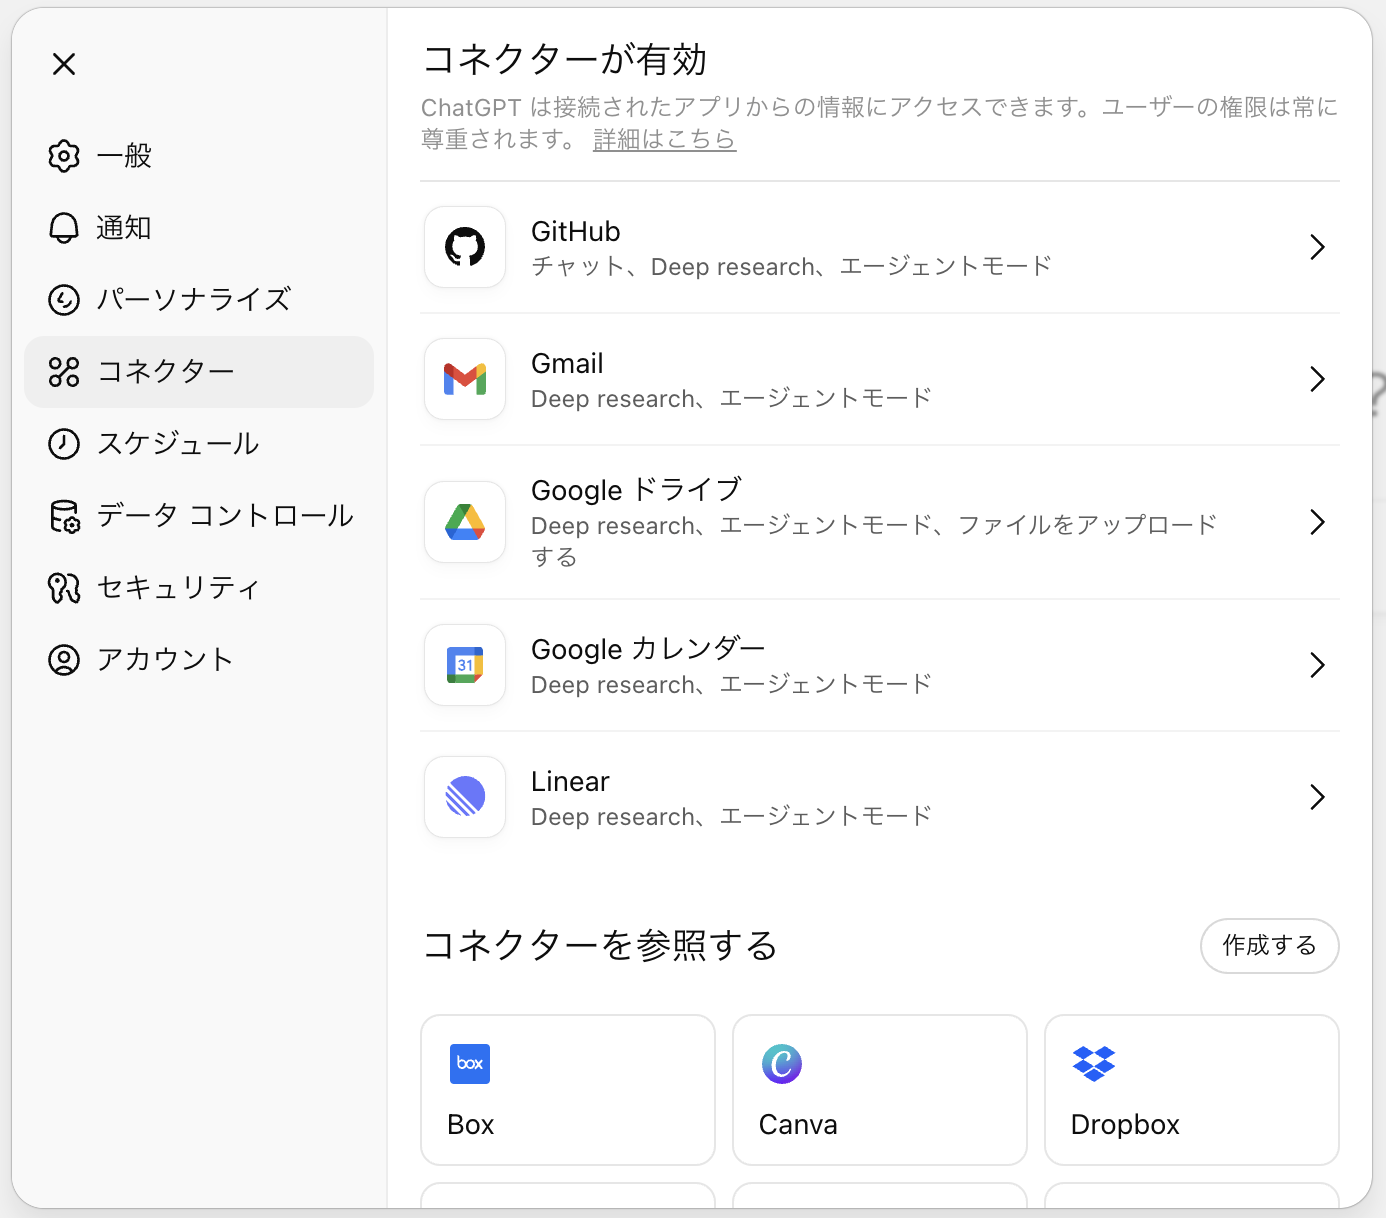
Task: Open the Canva connector card
Action: click(x=880, y=1090)
